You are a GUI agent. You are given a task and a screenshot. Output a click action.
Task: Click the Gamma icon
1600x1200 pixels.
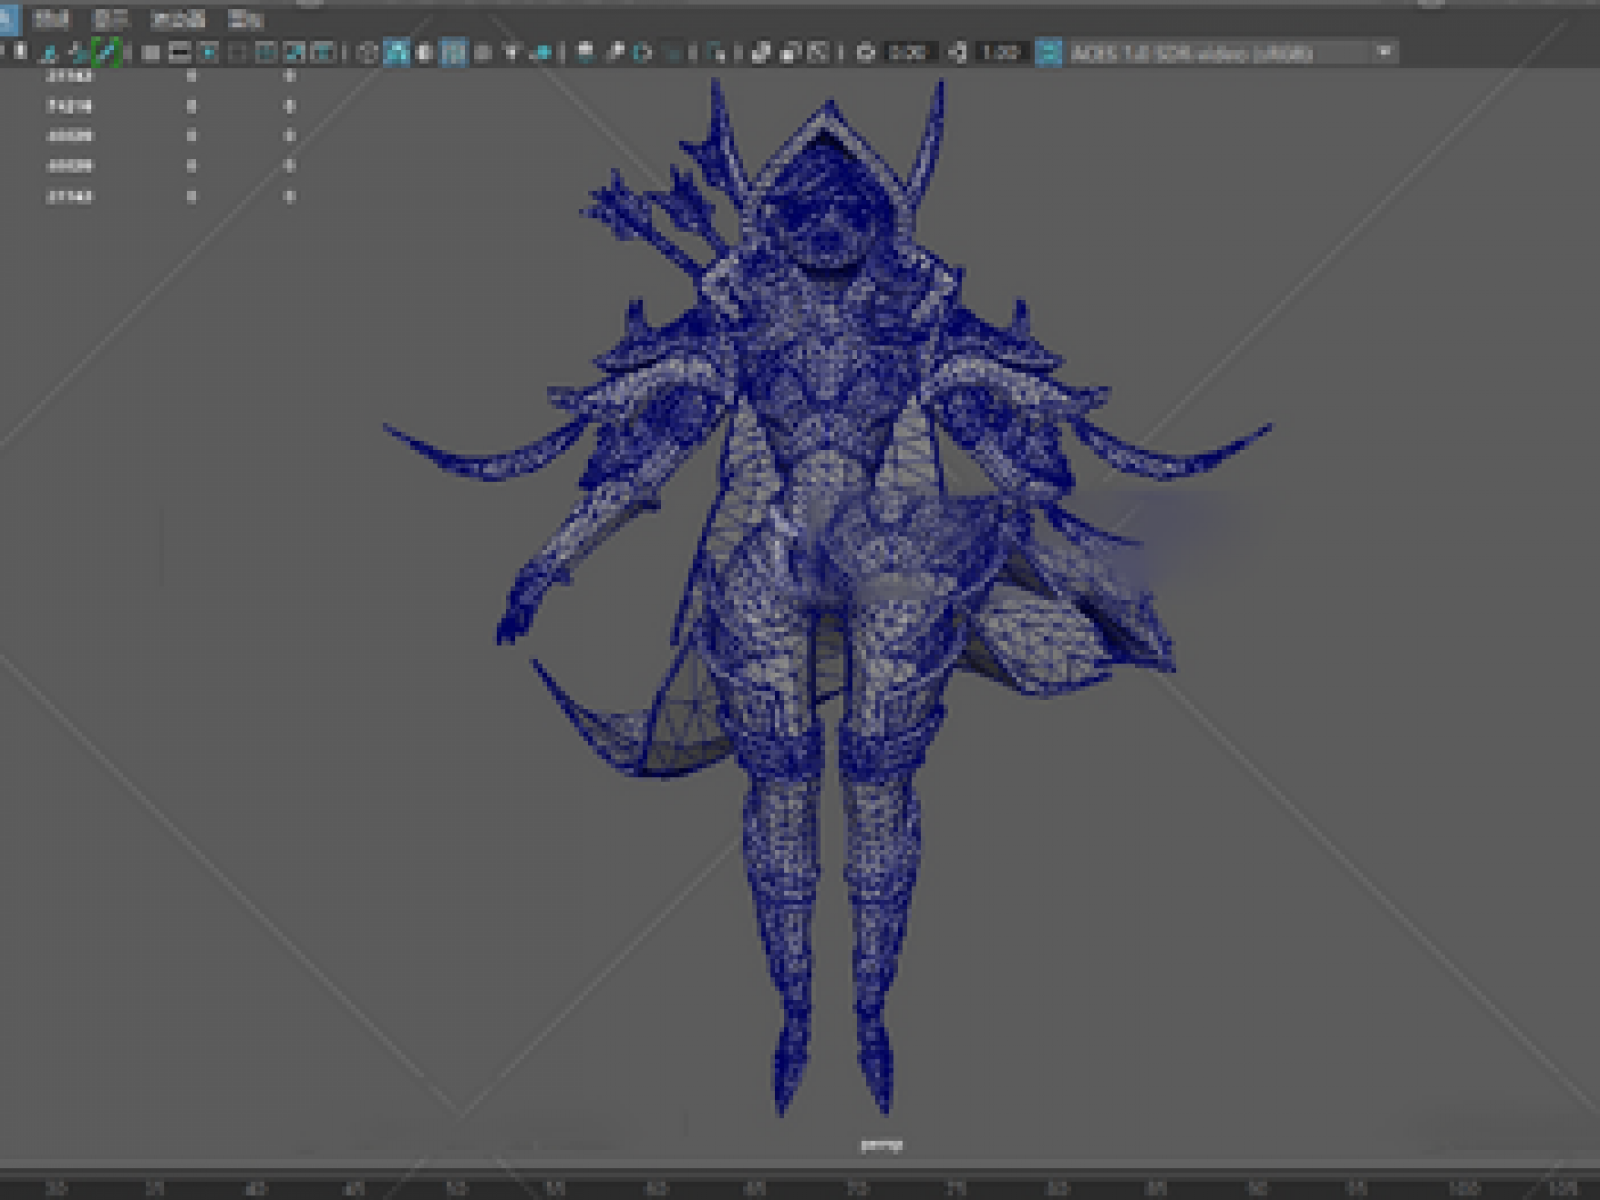pos(957,52)
